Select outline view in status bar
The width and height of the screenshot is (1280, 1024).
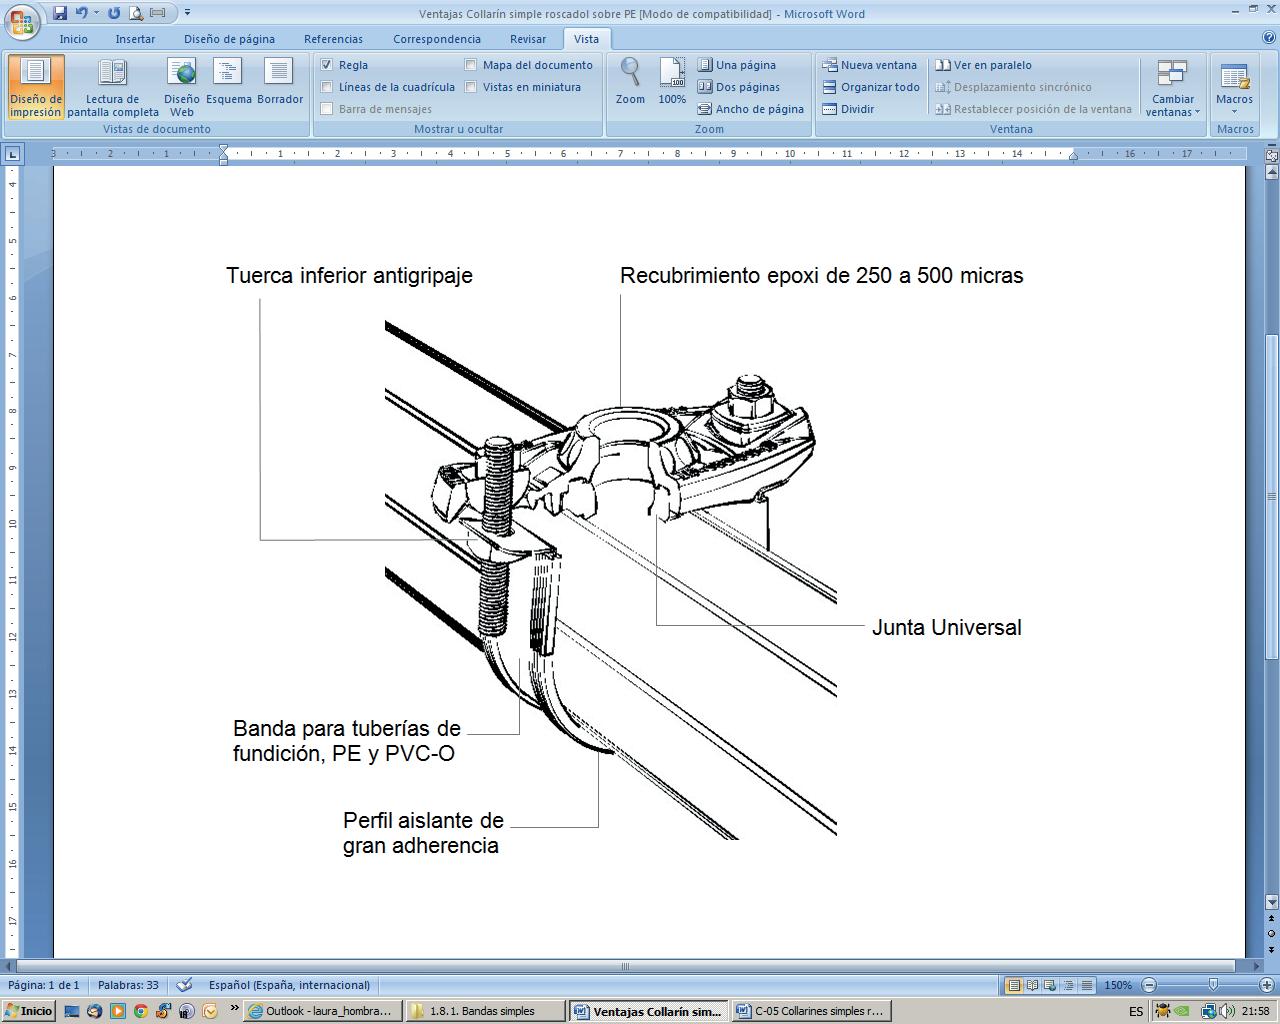point(1068,985)
